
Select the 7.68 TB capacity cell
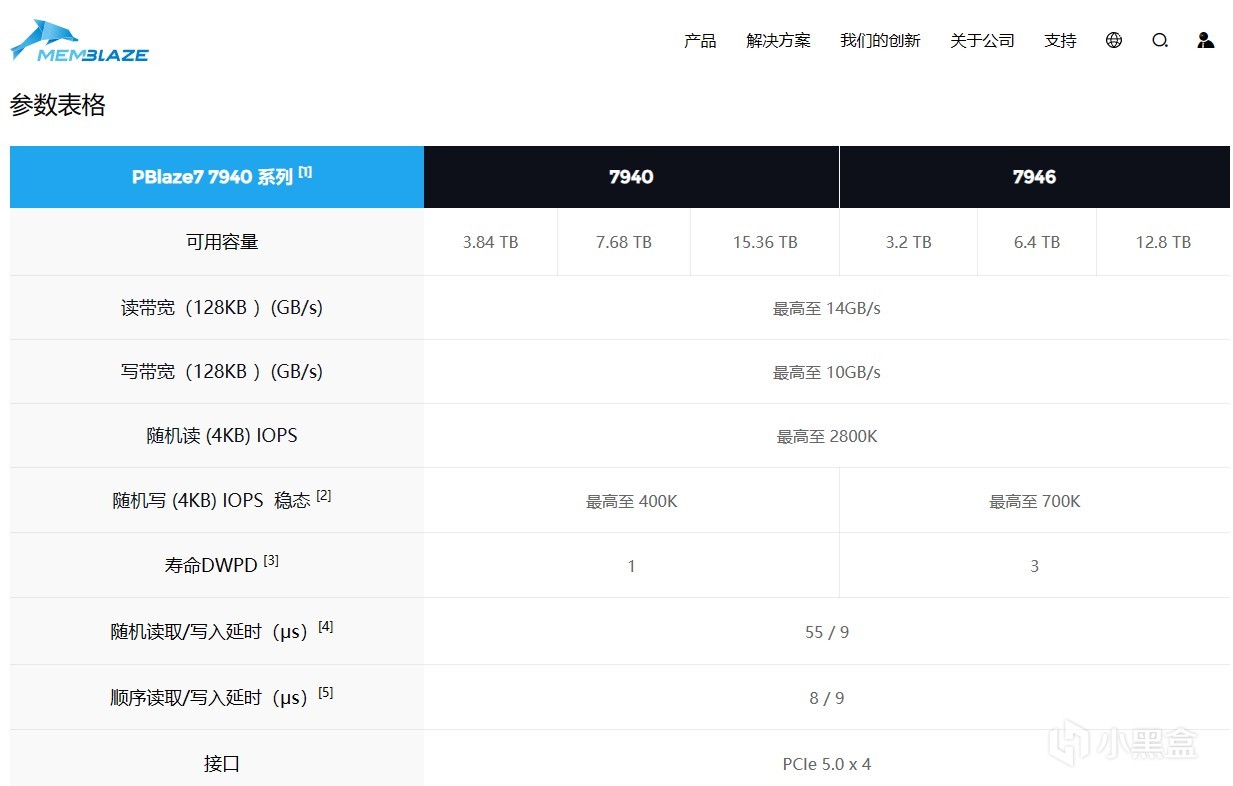pos(624,242)
